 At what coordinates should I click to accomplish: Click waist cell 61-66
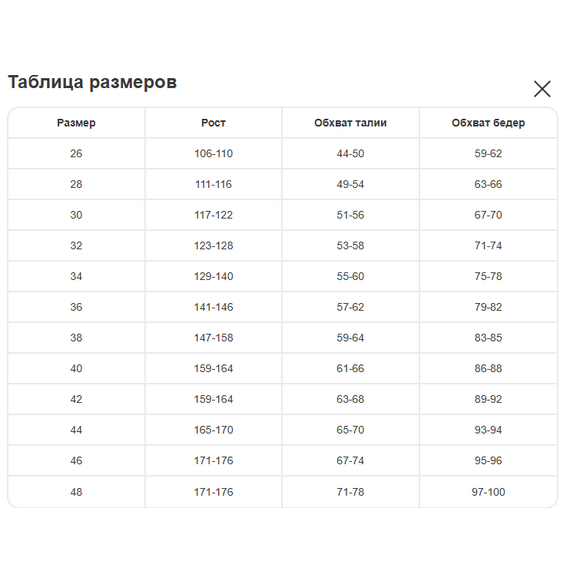click(350, 369)
